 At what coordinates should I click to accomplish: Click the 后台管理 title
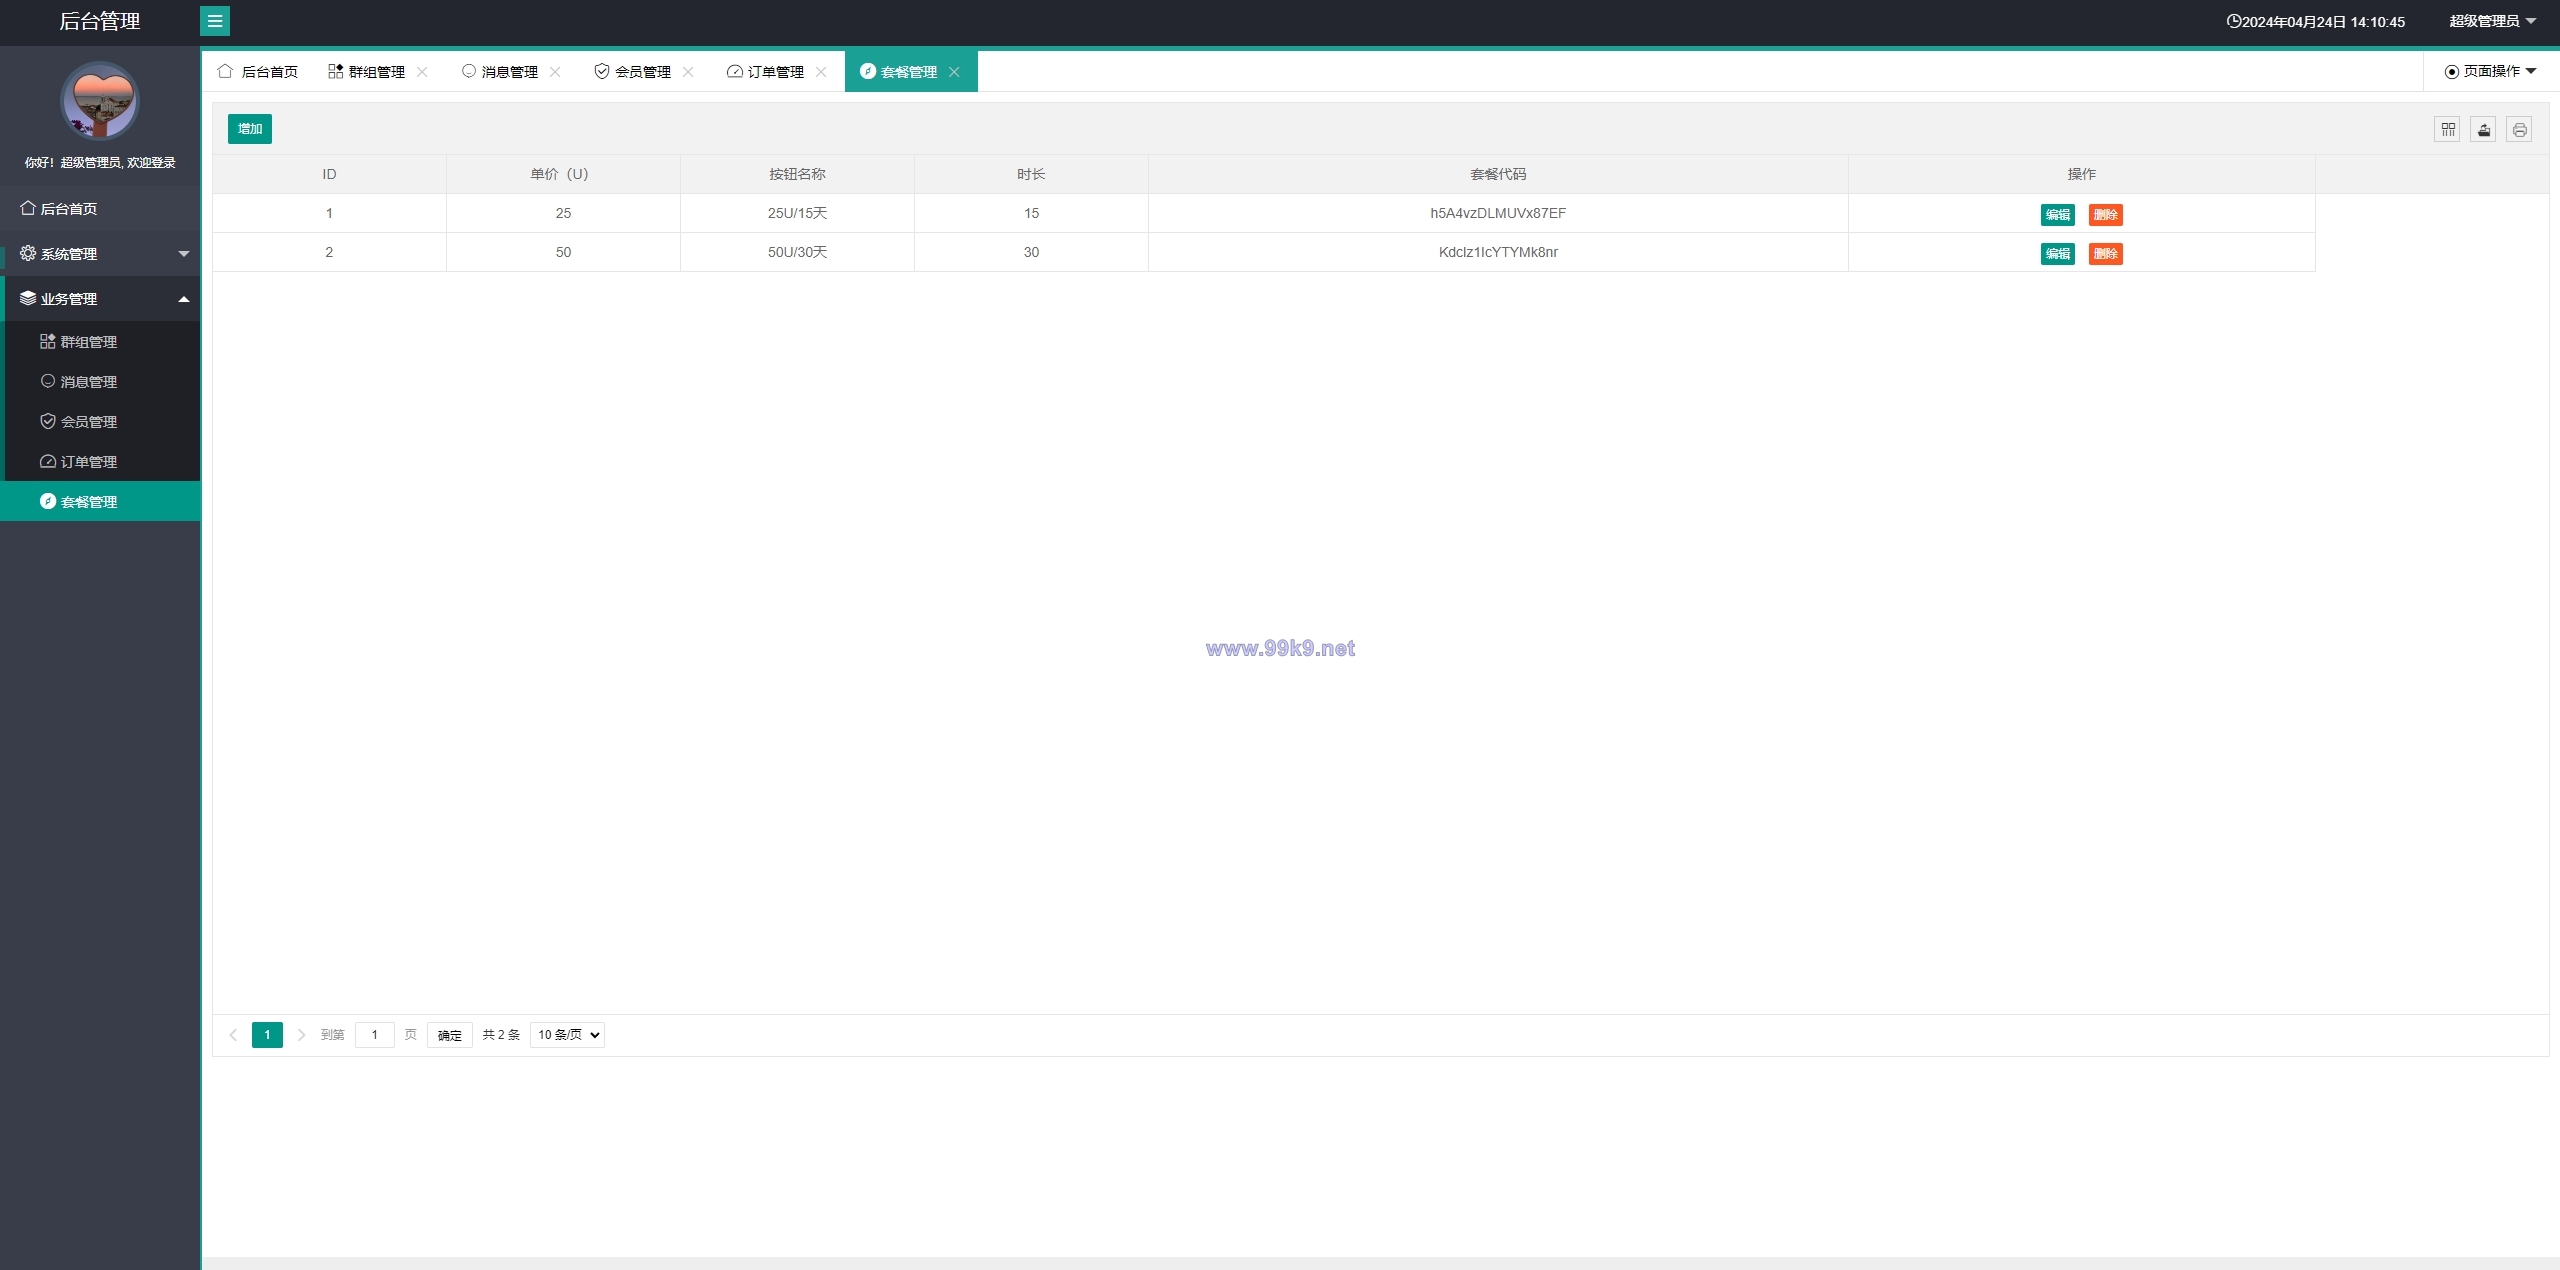(100, 21)
